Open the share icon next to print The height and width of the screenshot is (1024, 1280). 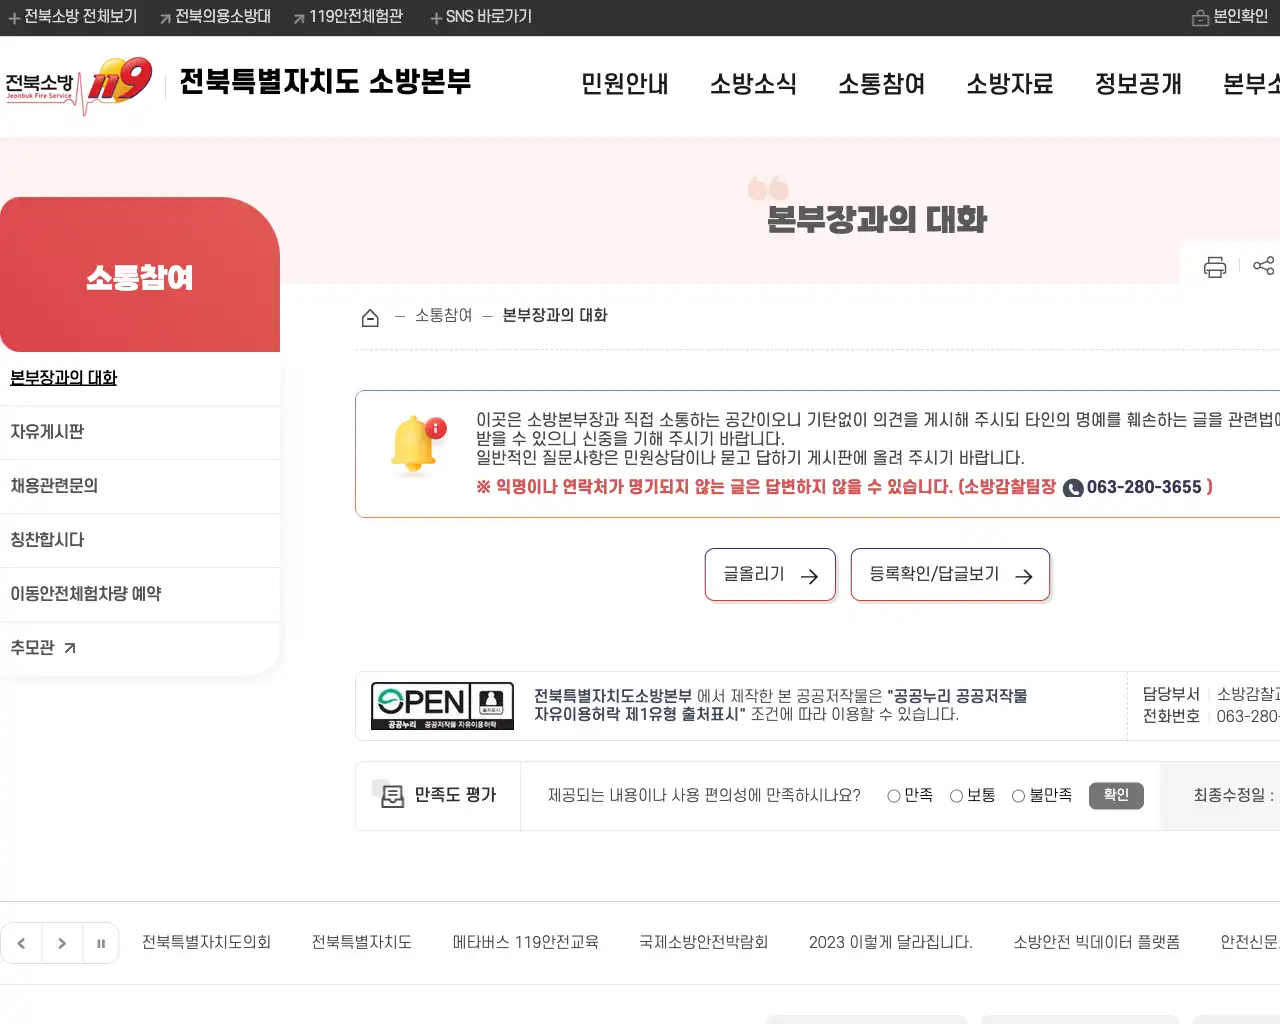(1263, 266)
